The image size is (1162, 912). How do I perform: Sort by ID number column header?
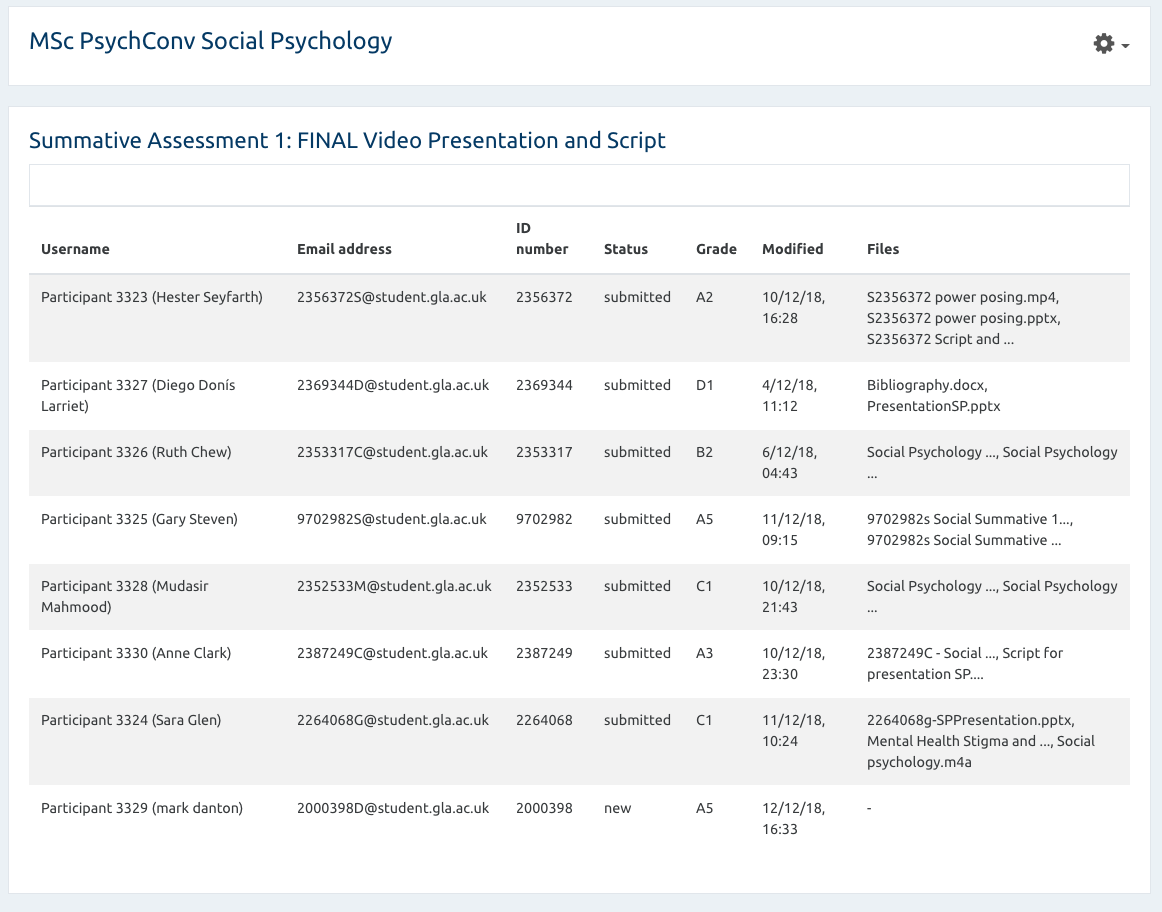pyautogui.click(x=542, y=239)
